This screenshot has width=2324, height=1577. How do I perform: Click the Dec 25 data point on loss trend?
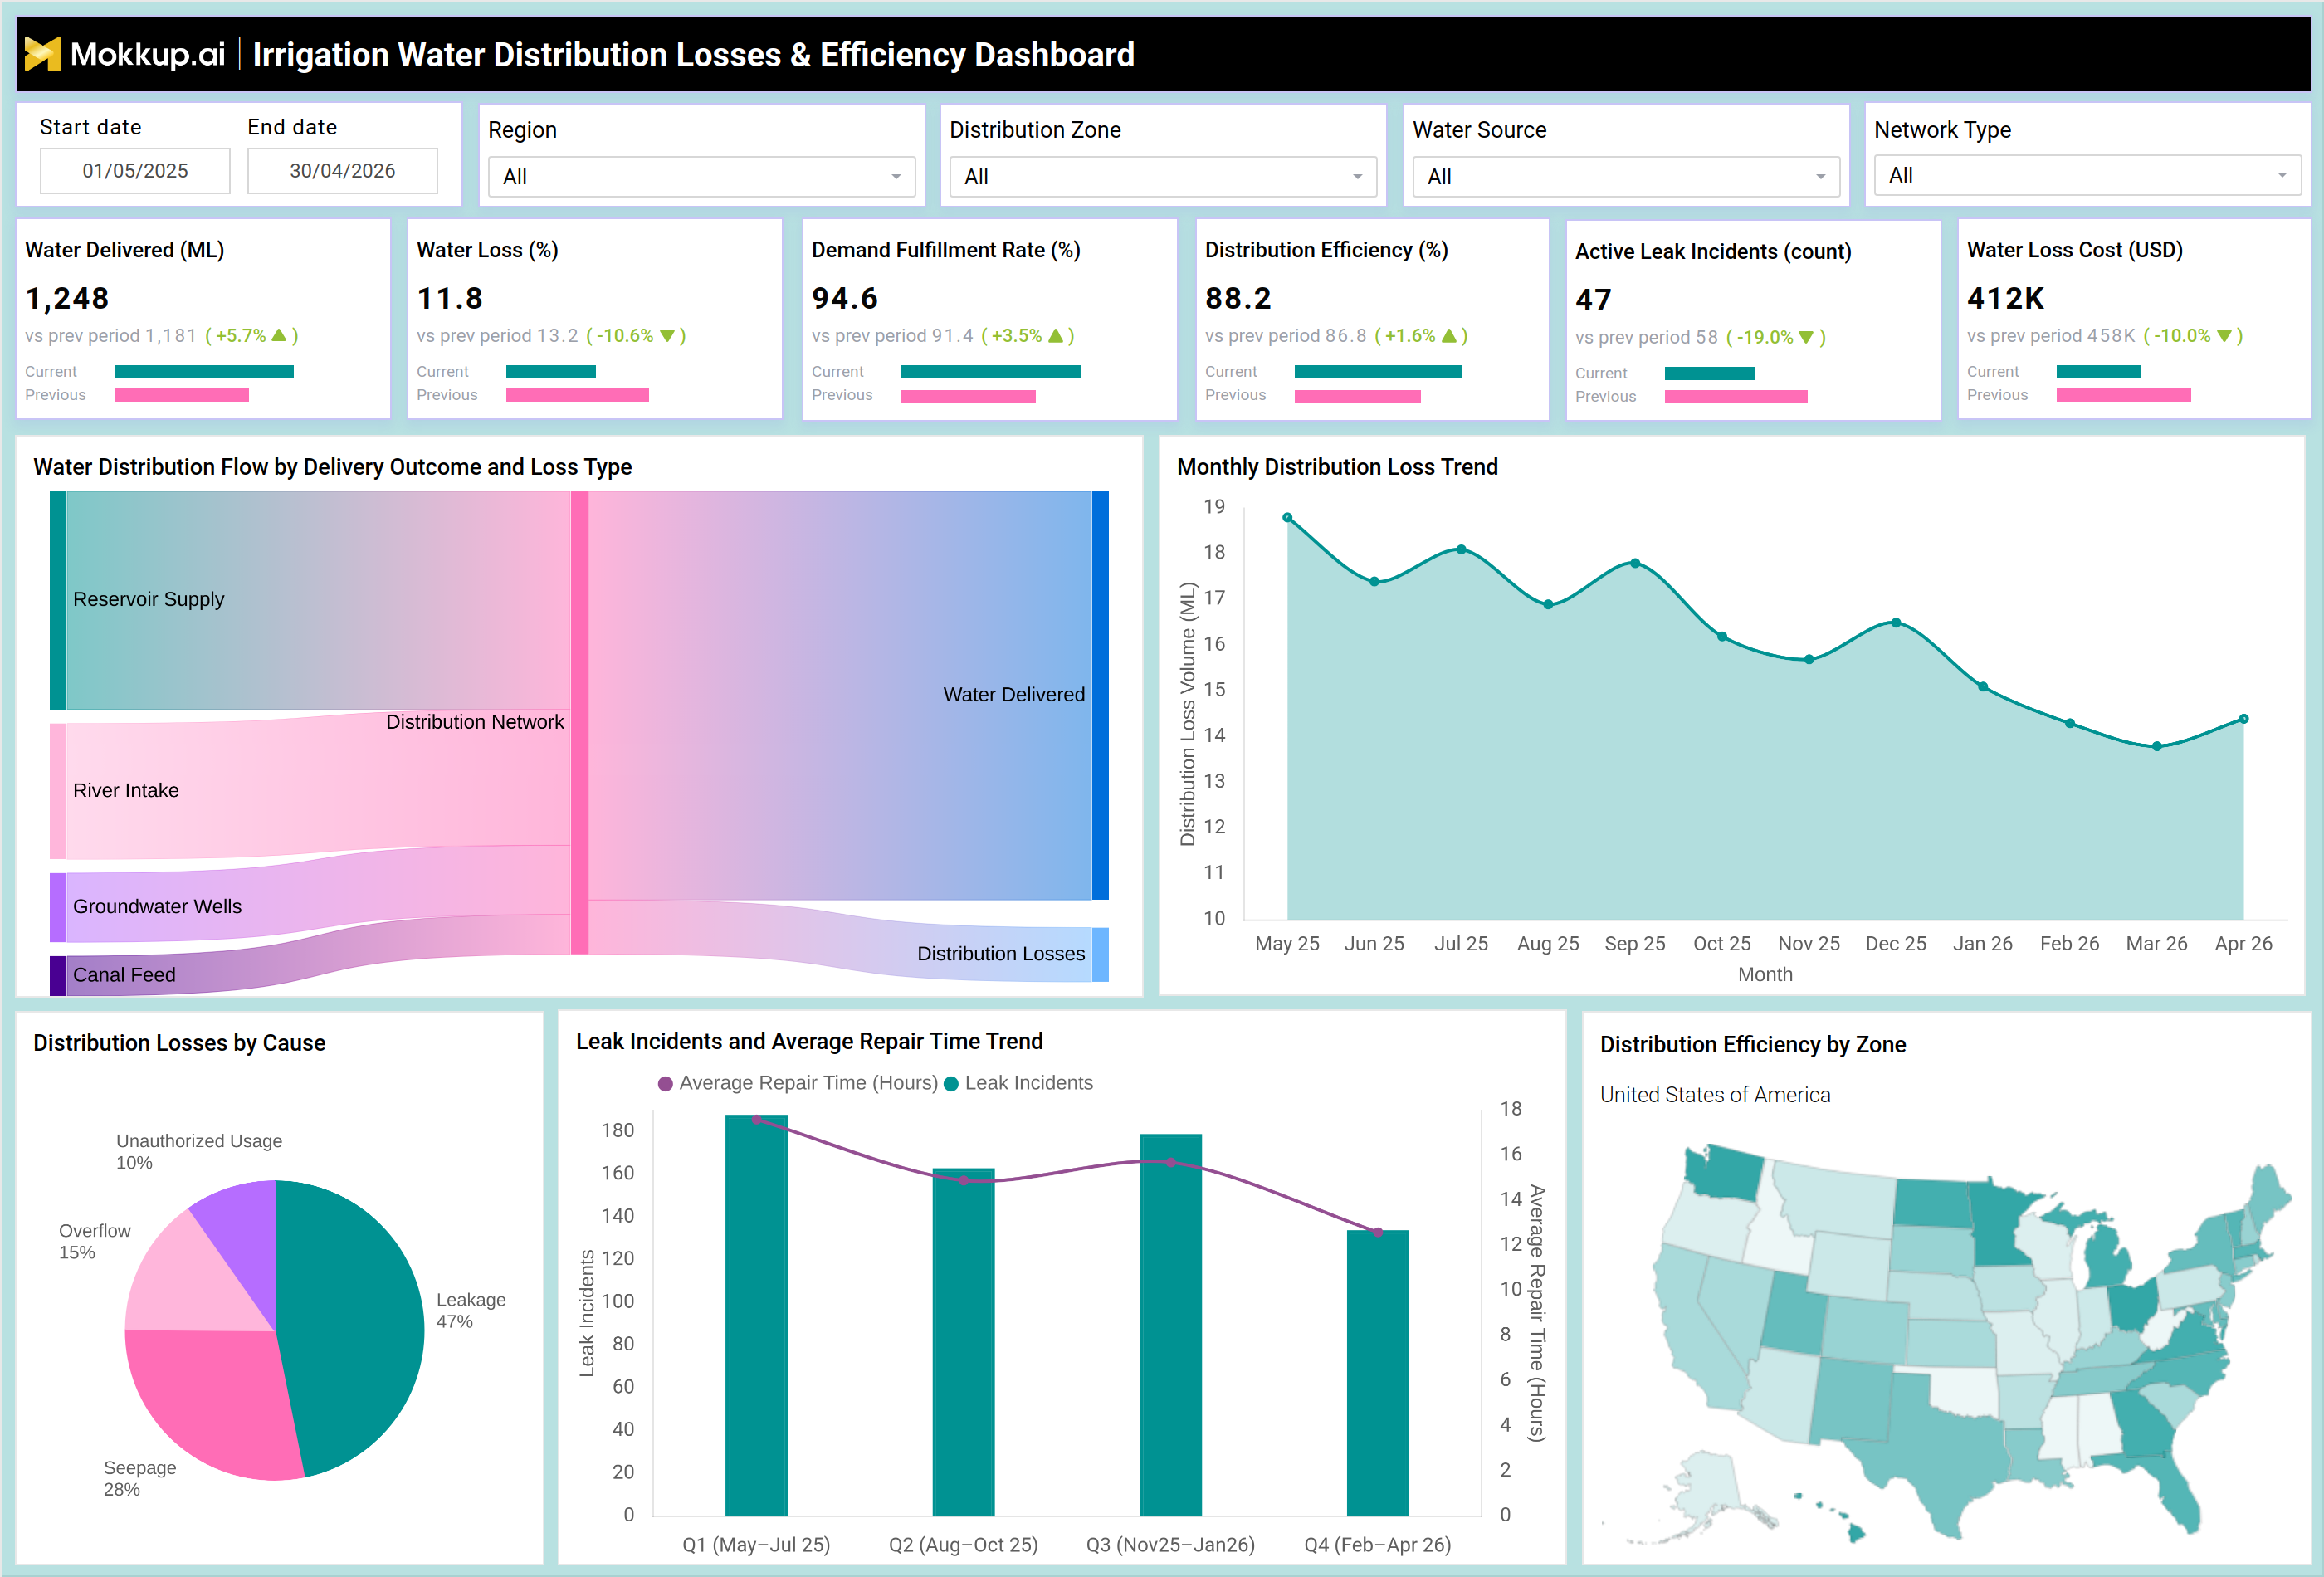point(1896,623)
